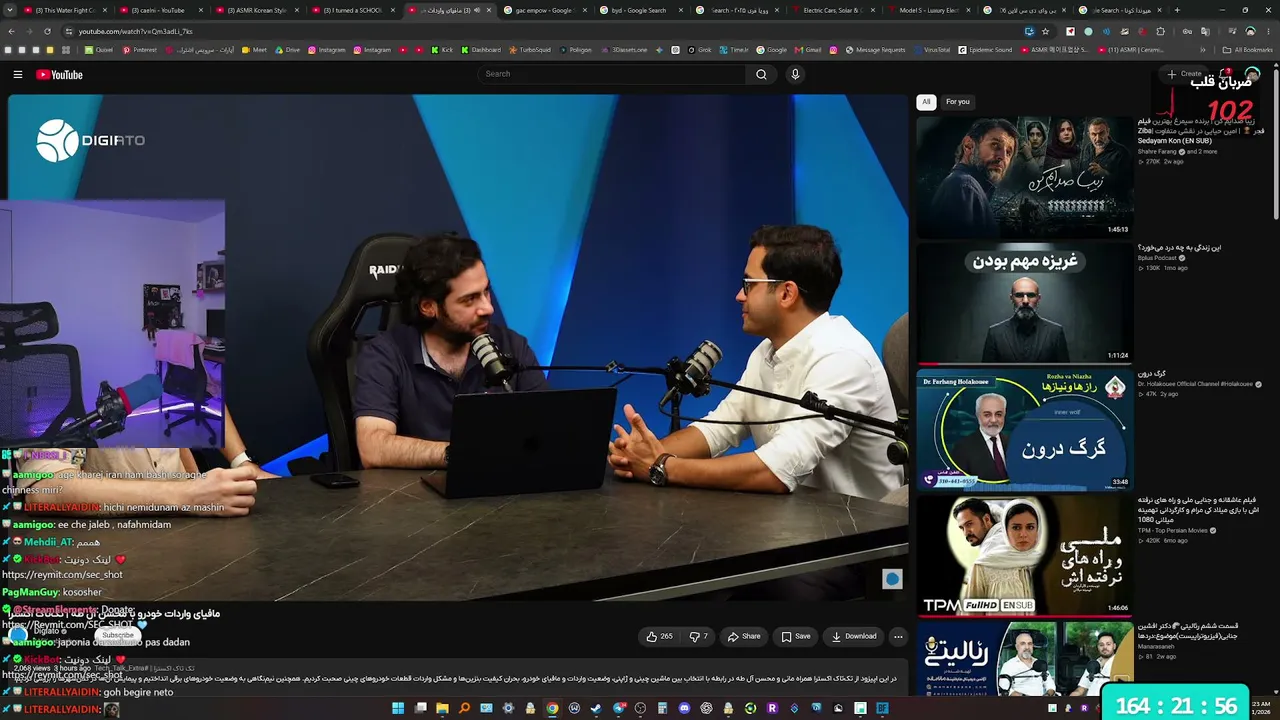
Task: Open Chrome from the taskbar
Action: coord(552,709)
